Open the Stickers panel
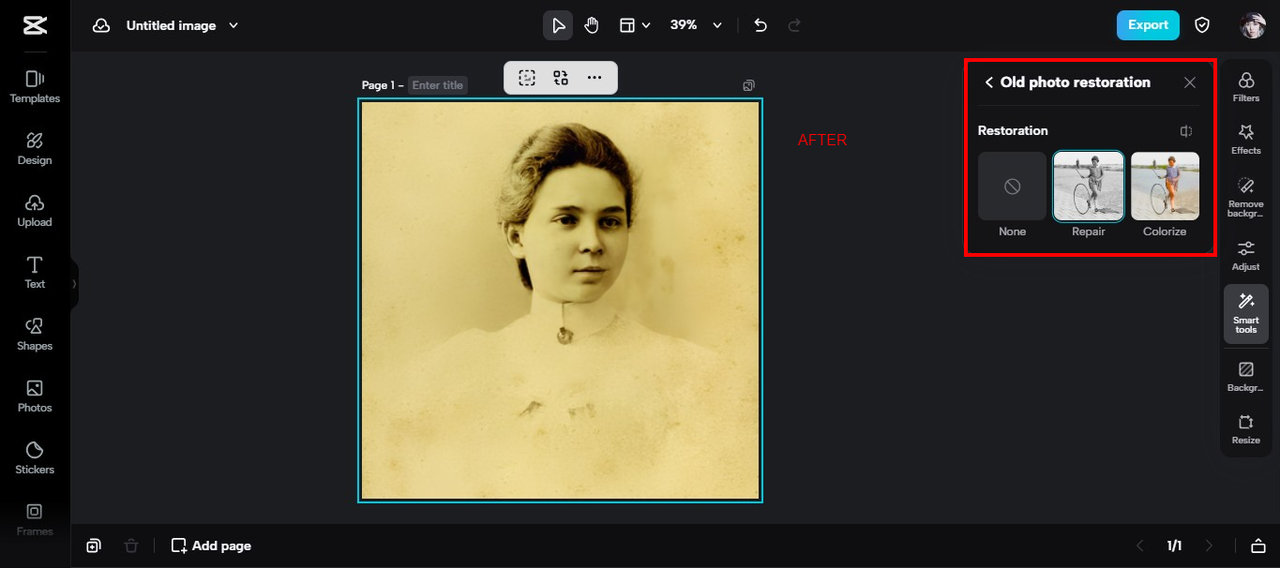 coord(34,458)
